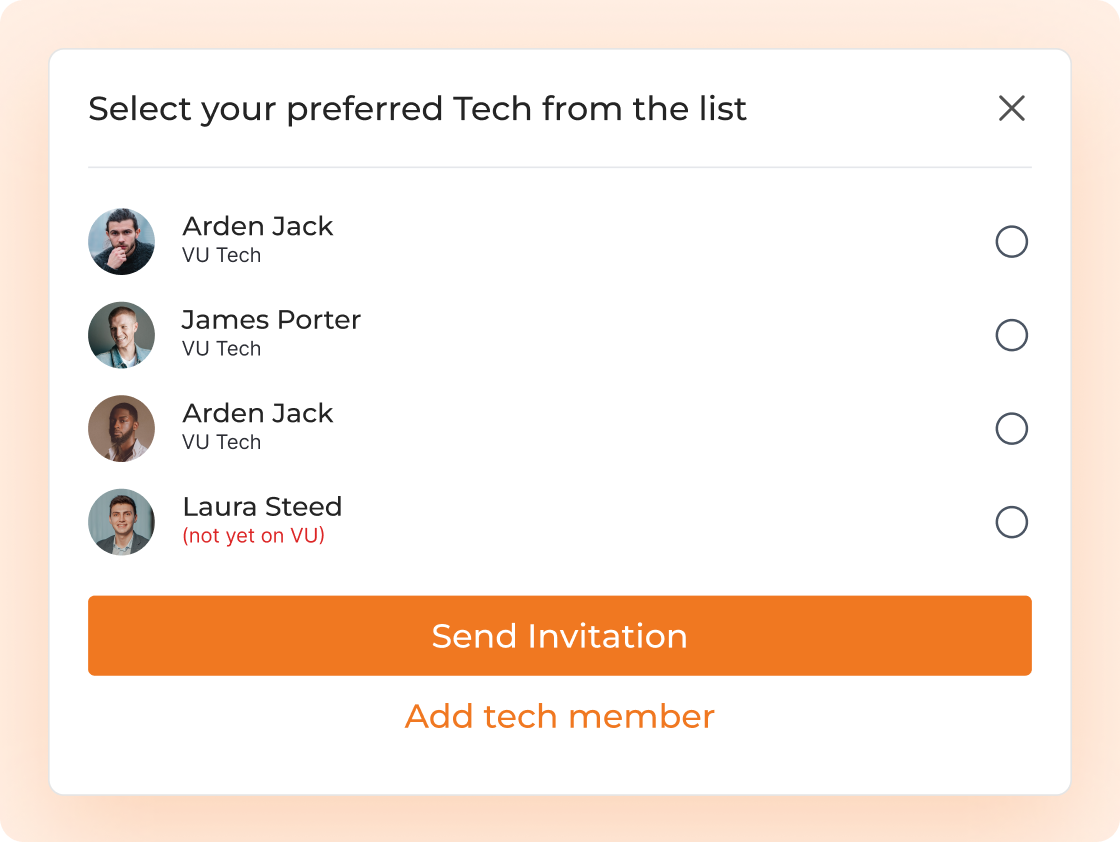Click Laura Steed's profile picture
This screenshot has width=1120, height=842.
(x=121, y=522)
